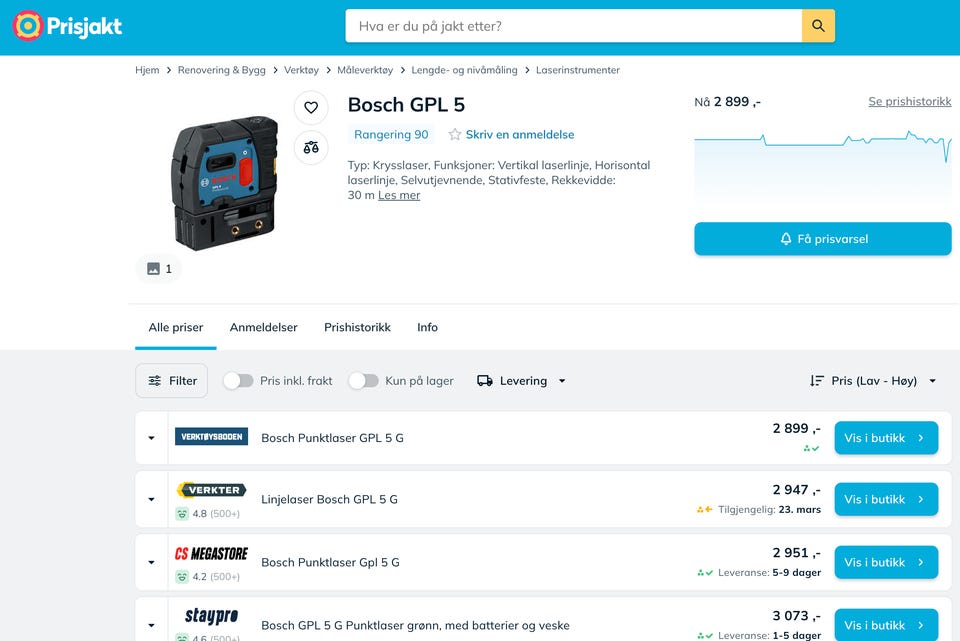Click the Få prisvarsel button
The width and height of the screenshot is (960, 641).
[823, 239]
